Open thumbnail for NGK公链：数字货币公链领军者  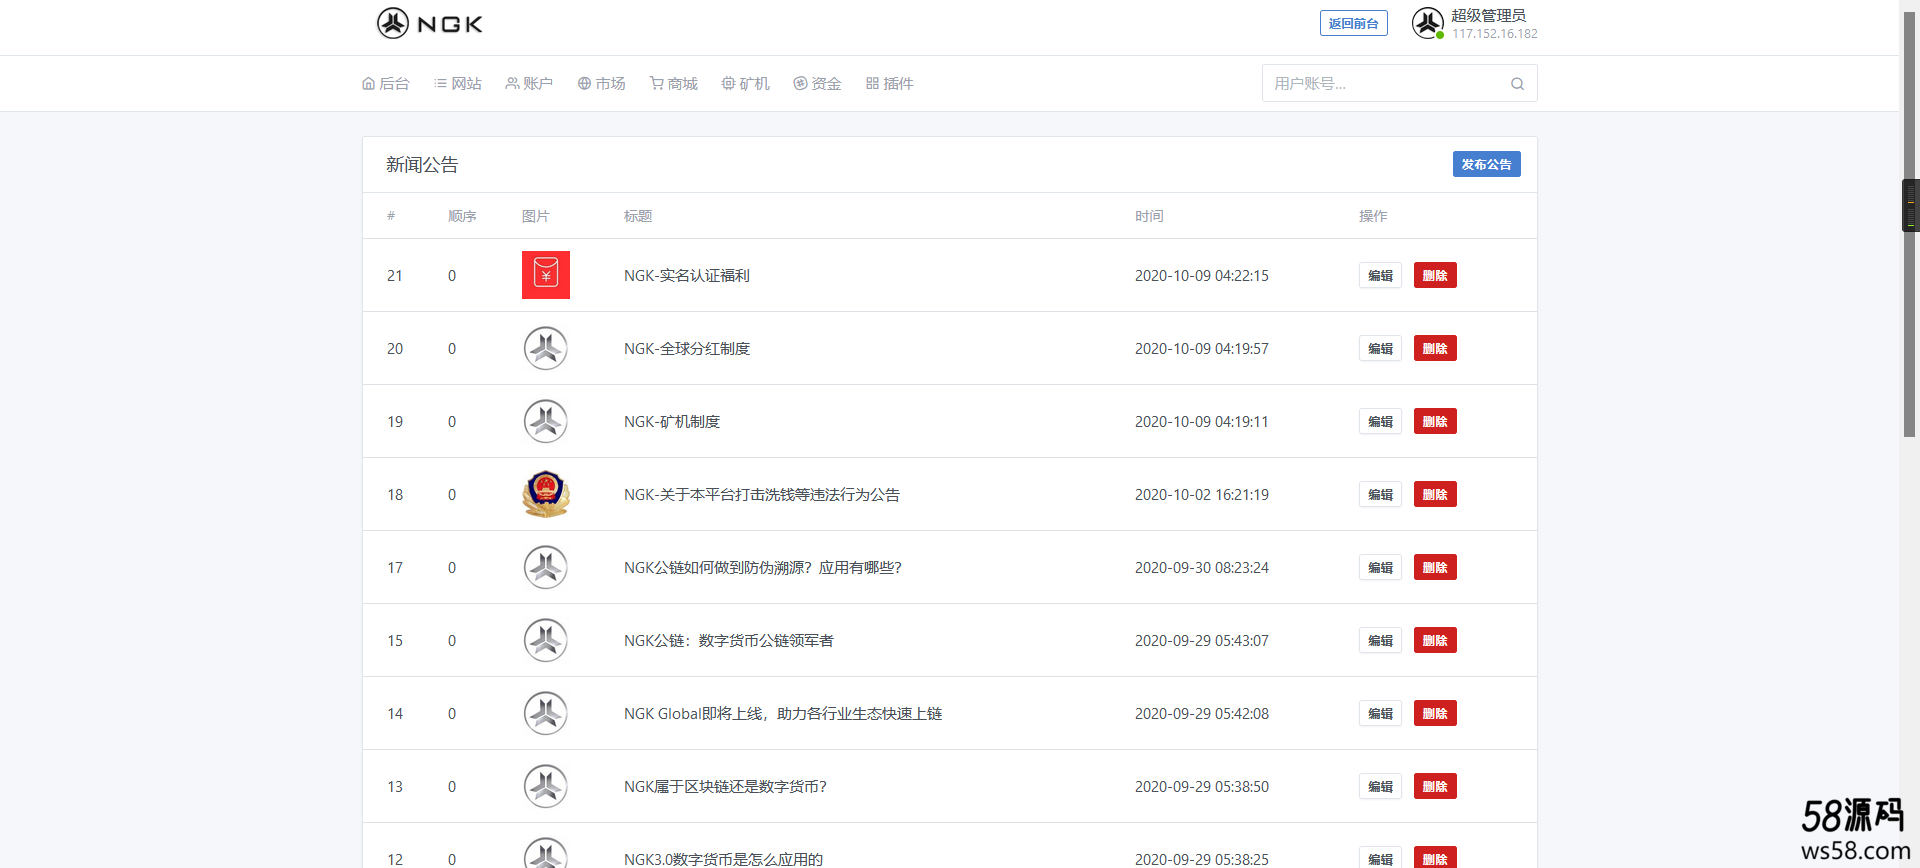[x=546, y=640]
